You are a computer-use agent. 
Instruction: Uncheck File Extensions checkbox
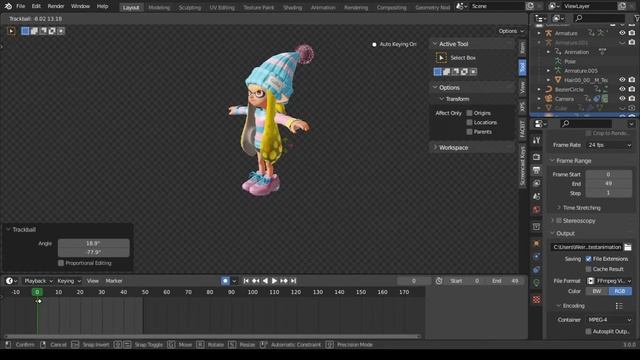pyautogui.click(x=588, y=259)
